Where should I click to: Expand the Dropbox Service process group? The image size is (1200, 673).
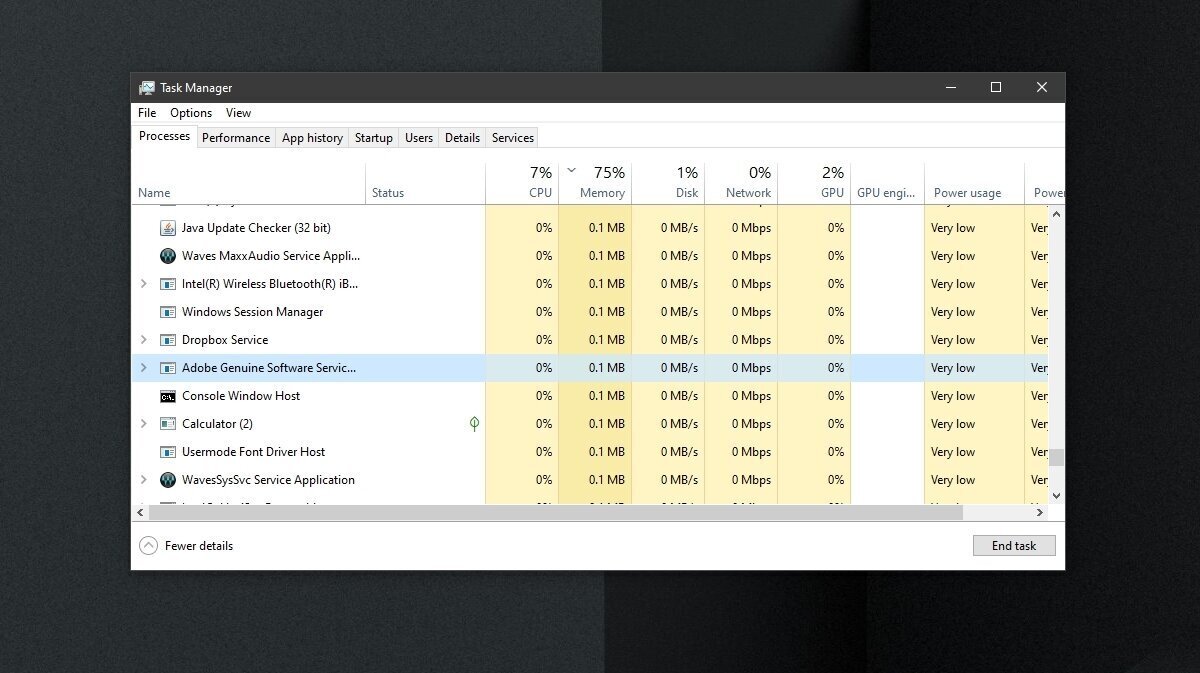[144, 340]
